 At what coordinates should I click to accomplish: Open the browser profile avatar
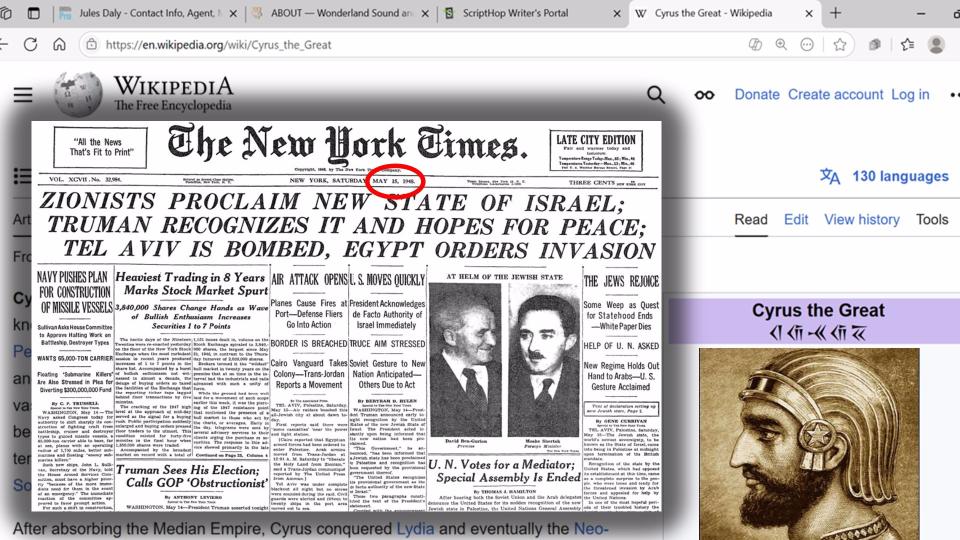click(x=936, y=45)
